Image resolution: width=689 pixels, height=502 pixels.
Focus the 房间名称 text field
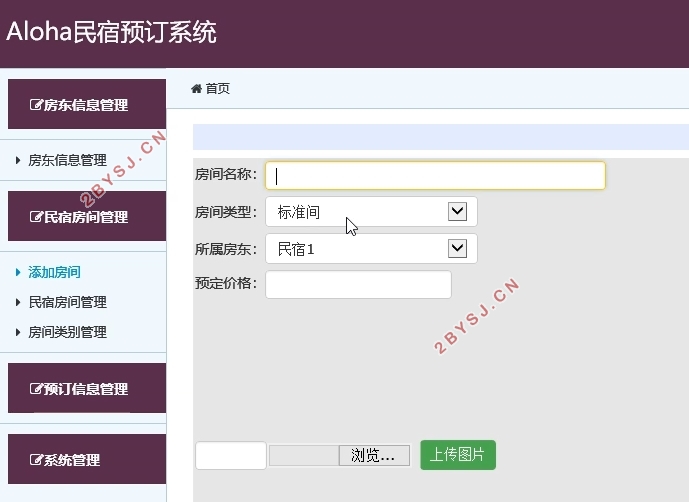click(435, 175)
